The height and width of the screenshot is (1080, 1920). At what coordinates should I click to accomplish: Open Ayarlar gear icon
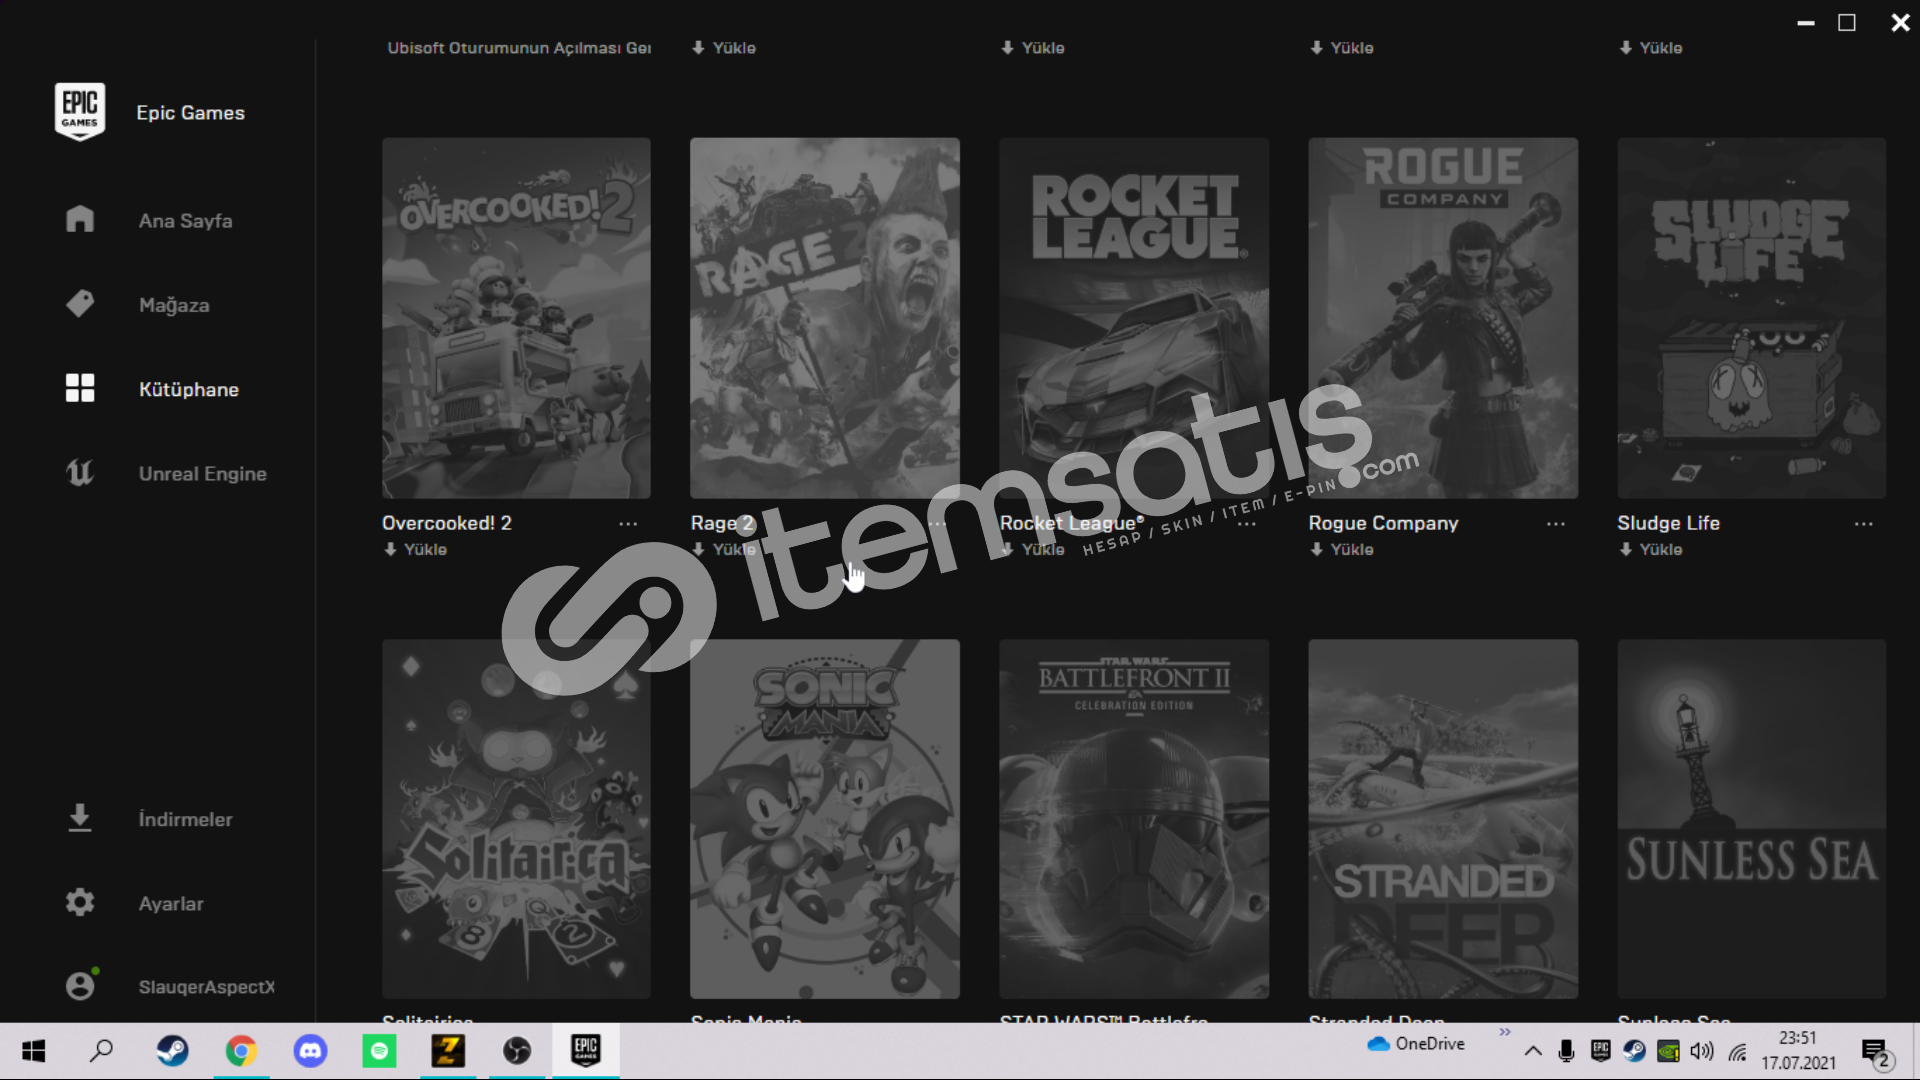[80, 902]
